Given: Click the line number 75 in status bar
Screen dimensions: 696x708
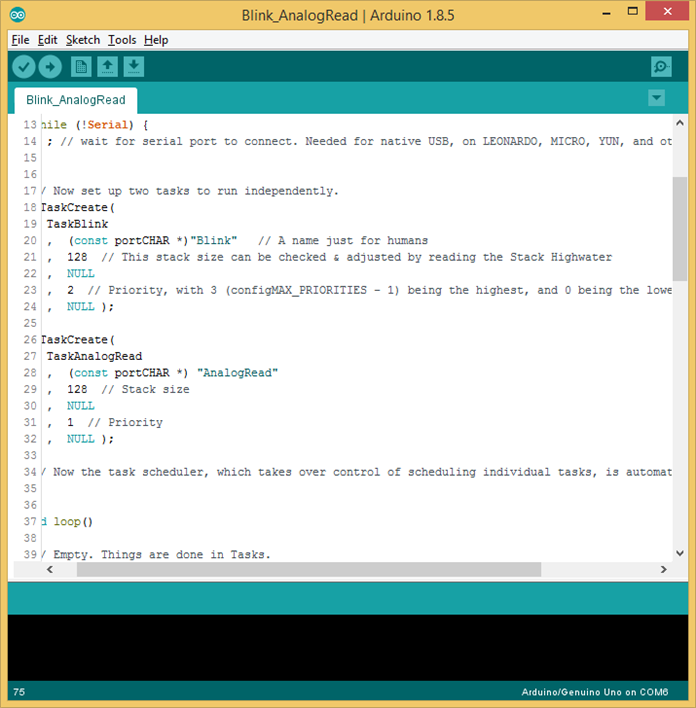Looking at the screenshot, I should (x=19, y=692).
